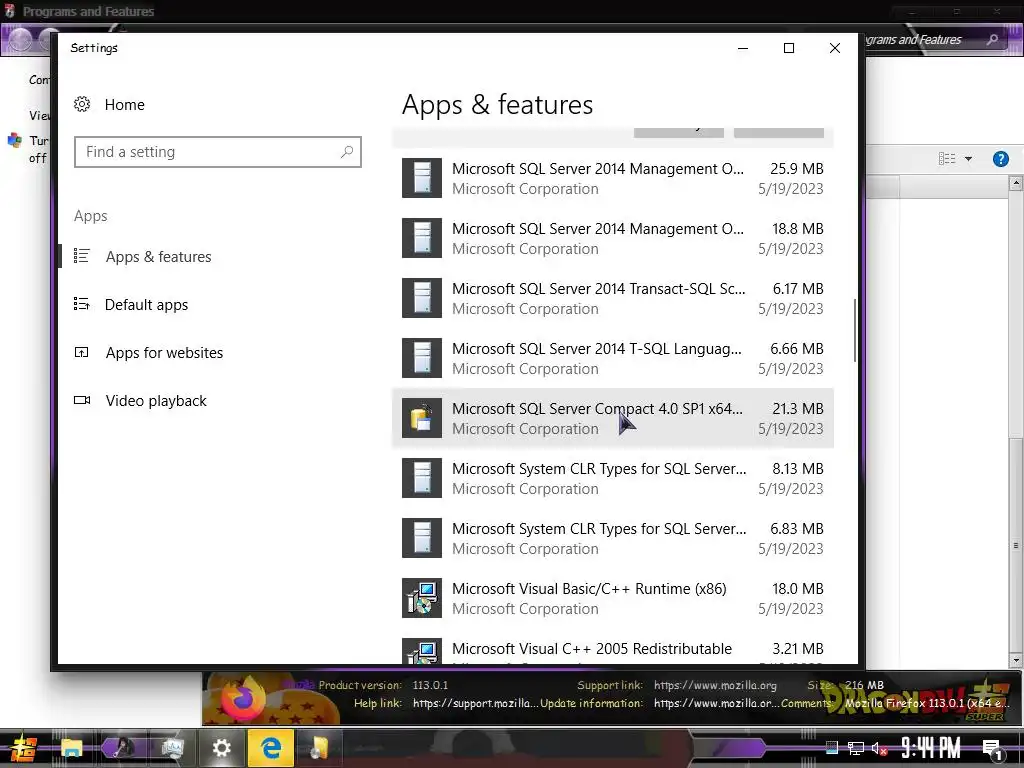This screenshot has width=1024, height=768.
Task: Click the 6.83 MB size value
Action: (797, 529)
